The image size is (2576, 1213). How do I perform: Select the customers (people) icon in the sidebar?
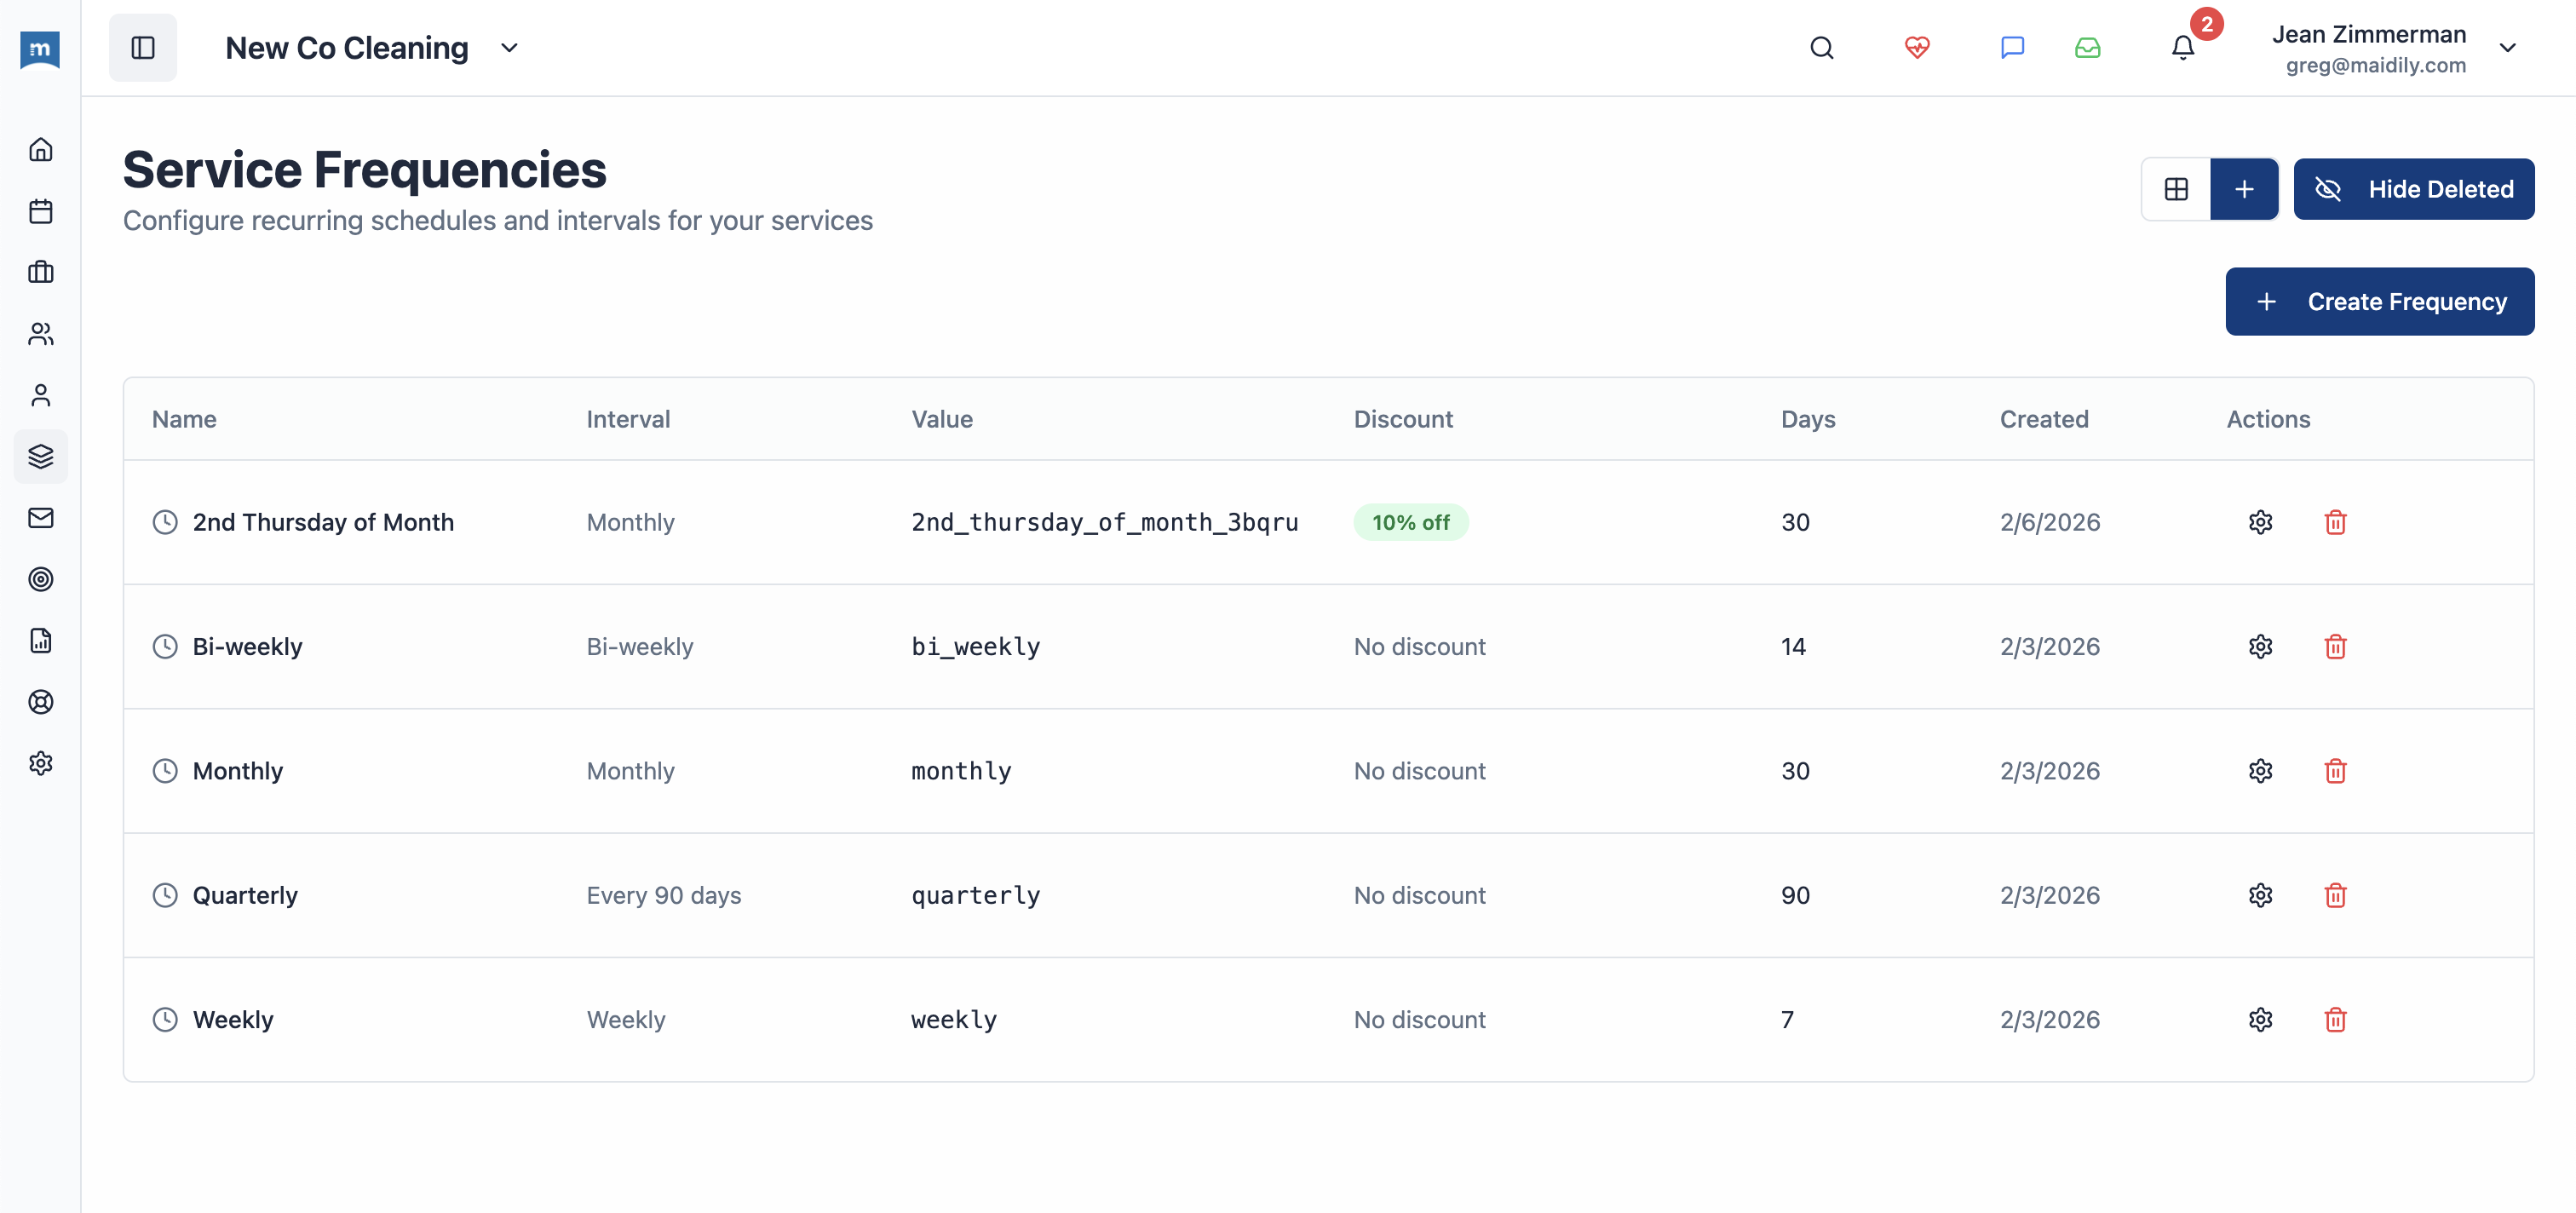tap(40, 333)
